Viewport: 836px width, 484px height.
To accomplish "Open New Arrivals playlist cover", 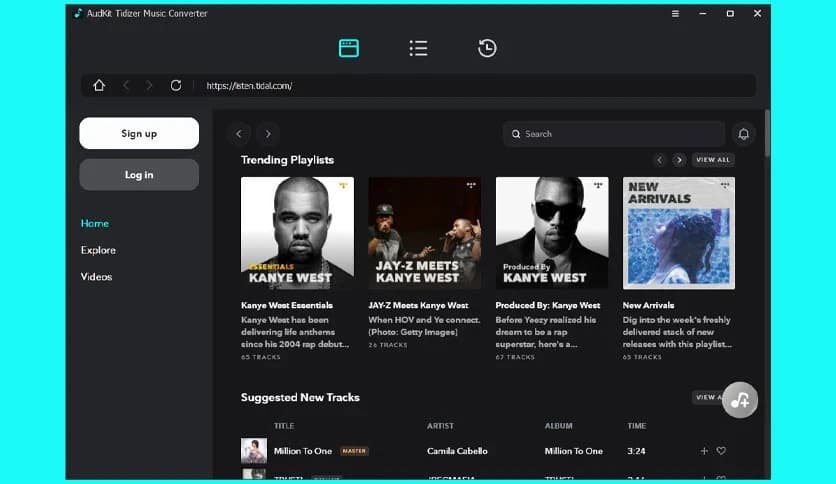I will coord(679,233).
